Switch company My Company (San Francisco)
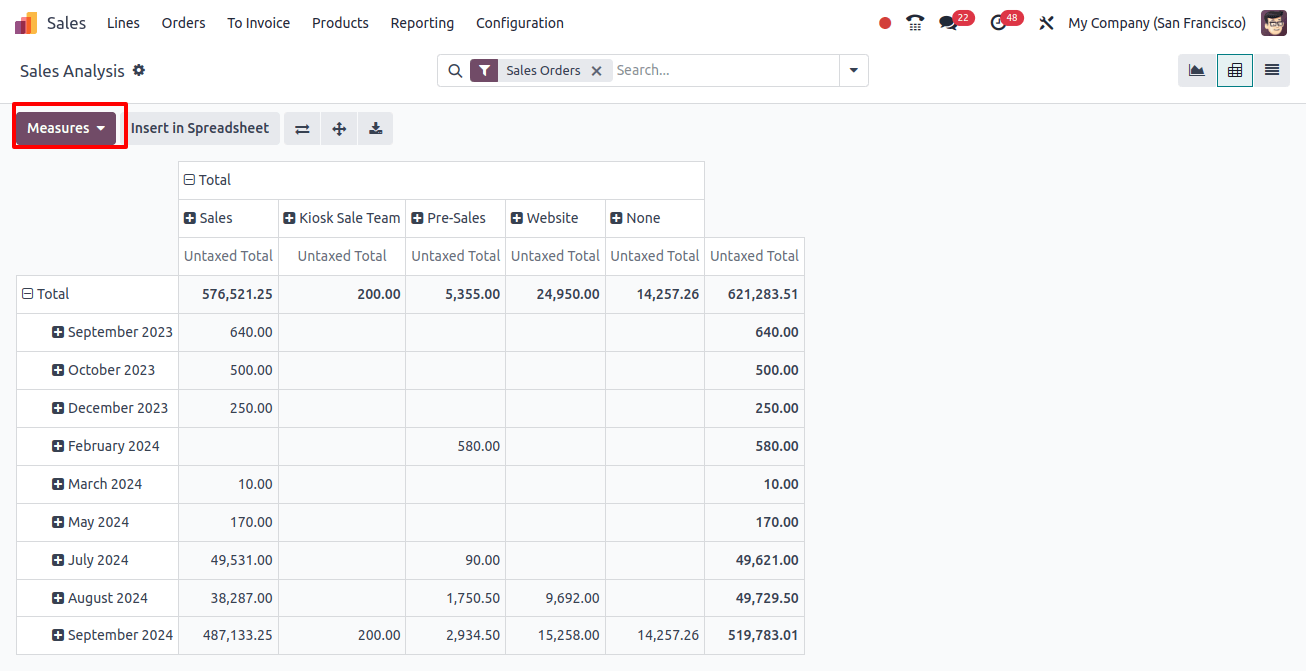The image size is (1306, 672). pyautogui.click(x=1157, y=23)
